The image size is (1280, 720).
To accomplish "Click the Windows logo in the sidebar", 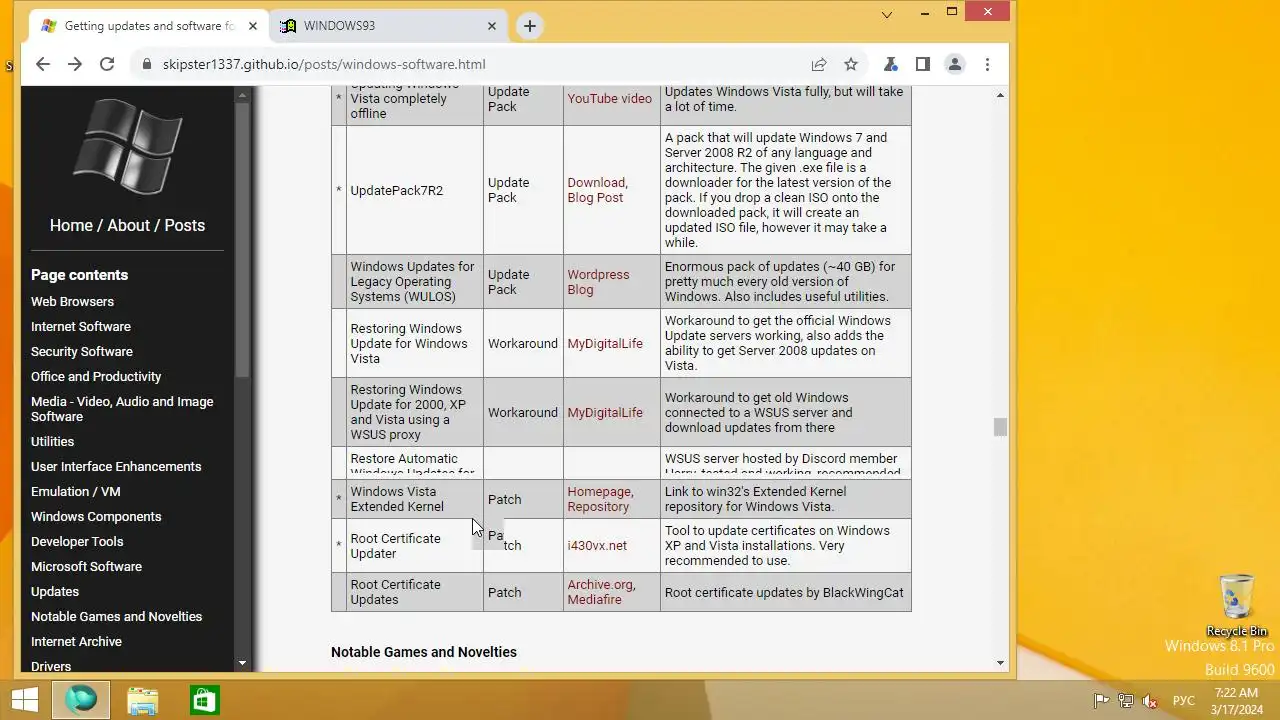I will (127, 146).
